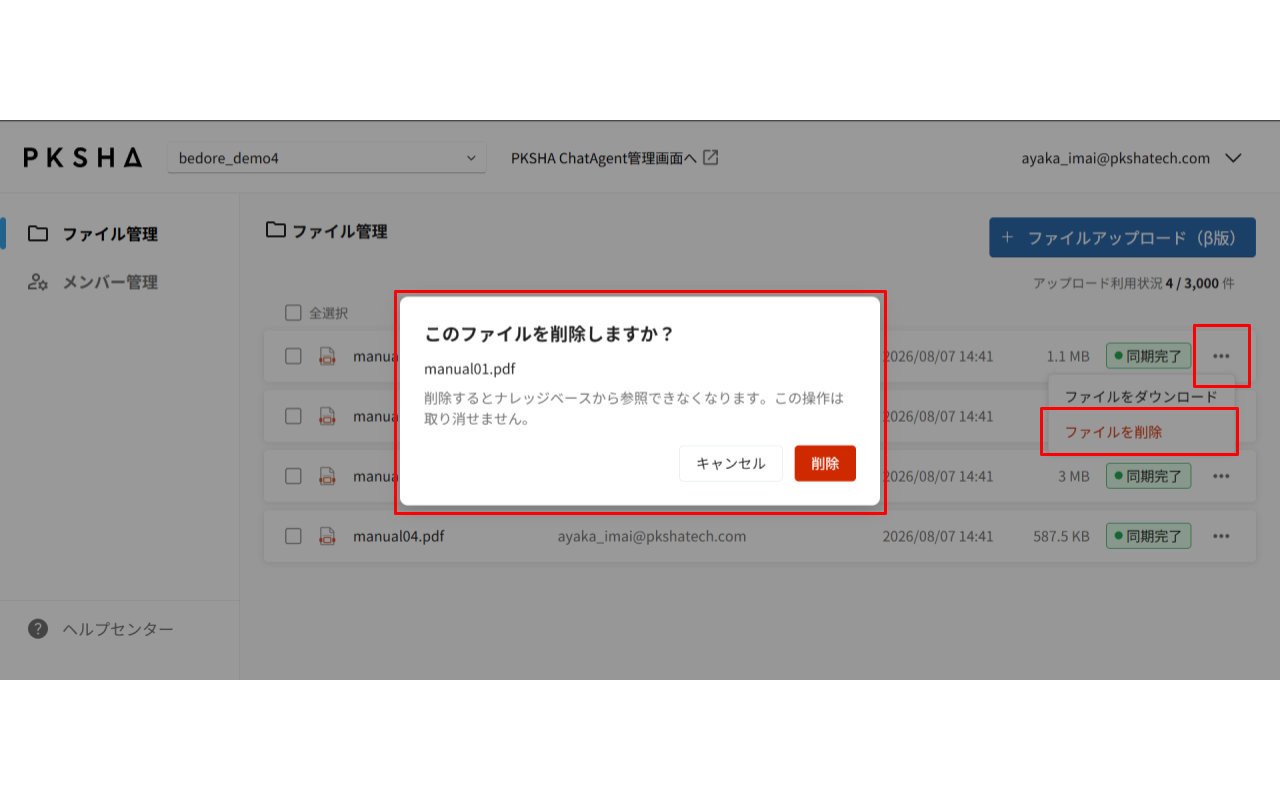Viewport: 1280px width, 800px height.
Task: Click the folder icon in the ファイル管理 page heading
Action: [x=275, y=230]
